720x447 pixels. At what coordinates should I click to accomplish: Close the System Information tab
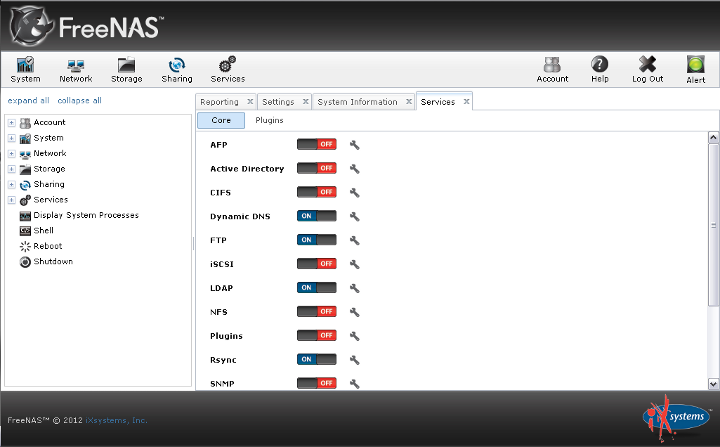click(409, 102)
